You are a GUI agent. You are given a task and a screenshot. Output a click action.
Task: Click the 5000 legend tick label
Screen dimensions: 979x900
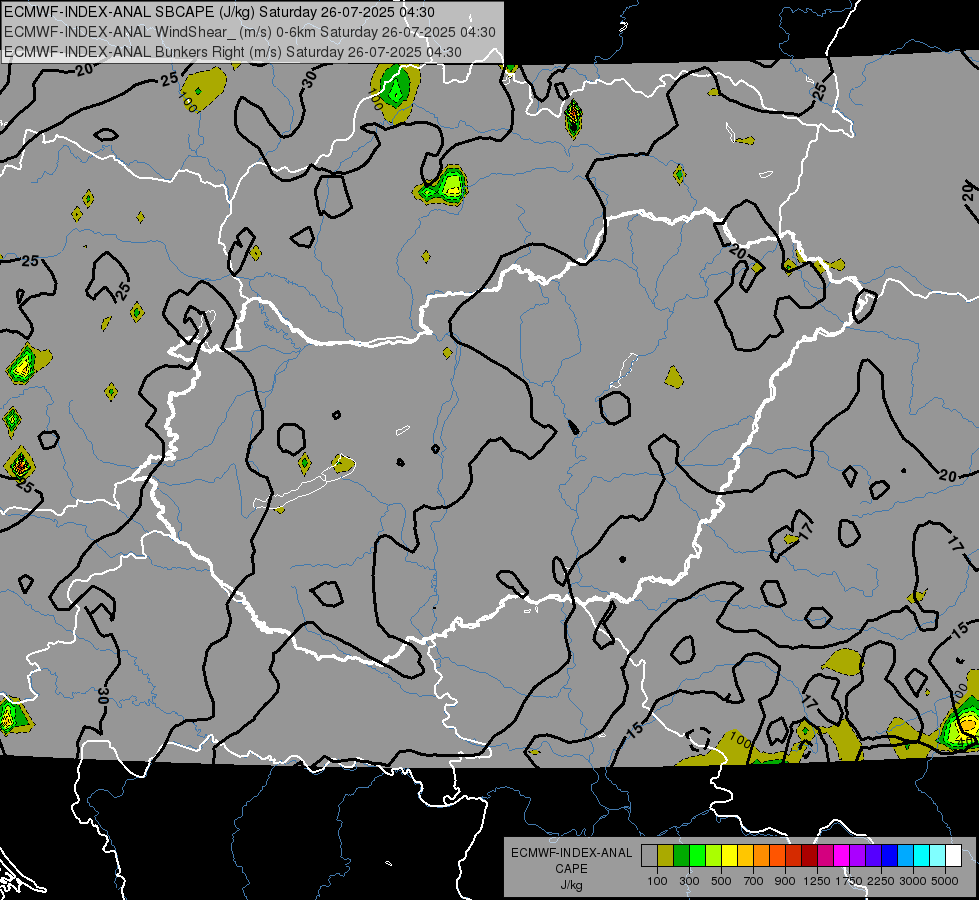[x=945, y=881]
